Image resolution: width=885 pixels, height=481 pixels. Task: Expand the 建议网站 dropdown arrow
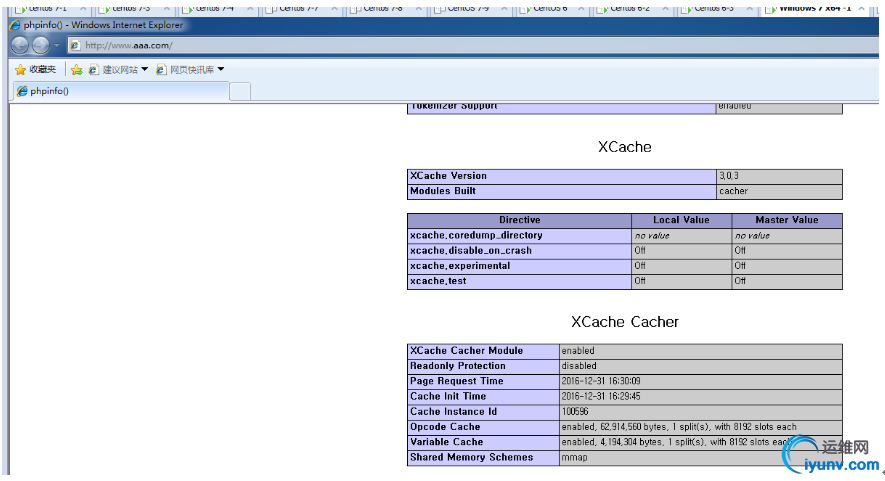pos(144,69)
